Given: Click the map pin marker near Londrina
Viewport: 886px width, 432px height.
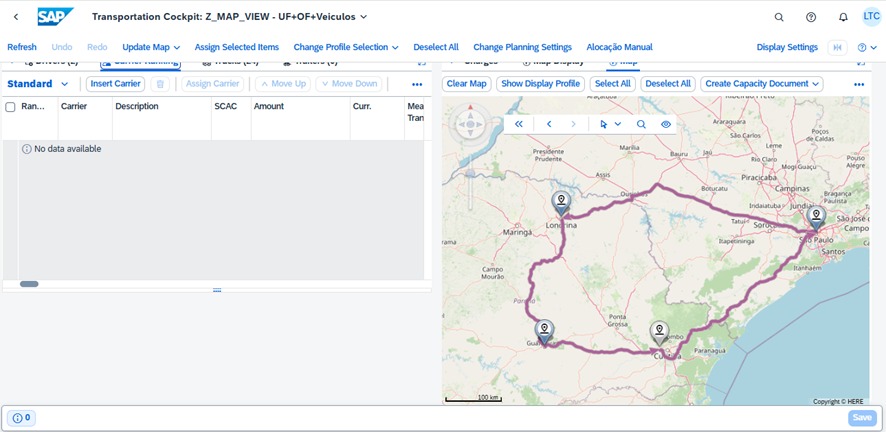Looking at the screenshot, I should pyautogui.click(x=562, y=202).
